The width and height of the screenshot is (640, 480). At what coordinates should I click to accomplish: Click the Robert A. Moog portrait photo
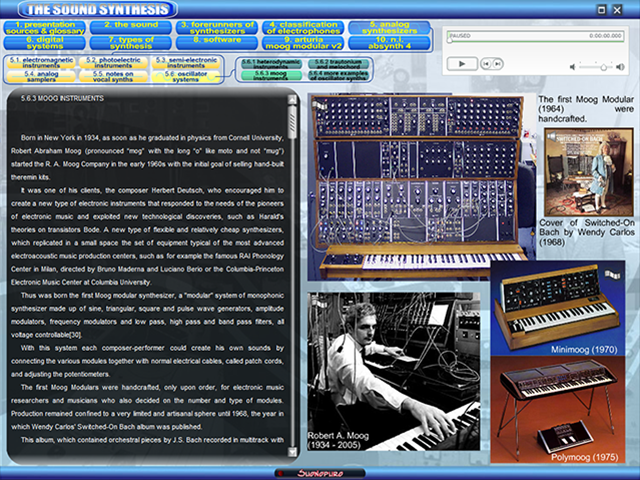(x=393, y=371)
